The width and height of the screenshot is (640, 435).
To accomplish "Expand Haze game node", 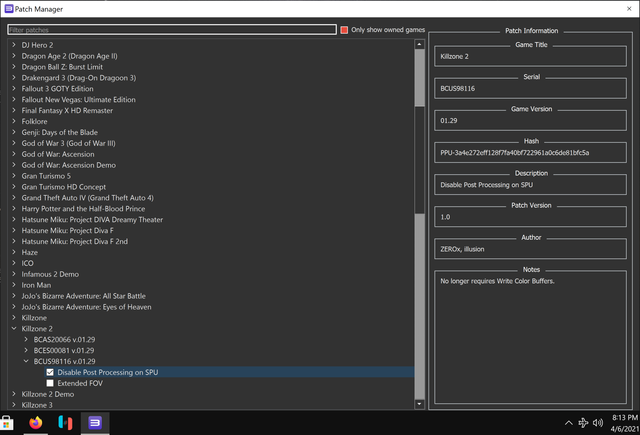I will click(14, 252).
